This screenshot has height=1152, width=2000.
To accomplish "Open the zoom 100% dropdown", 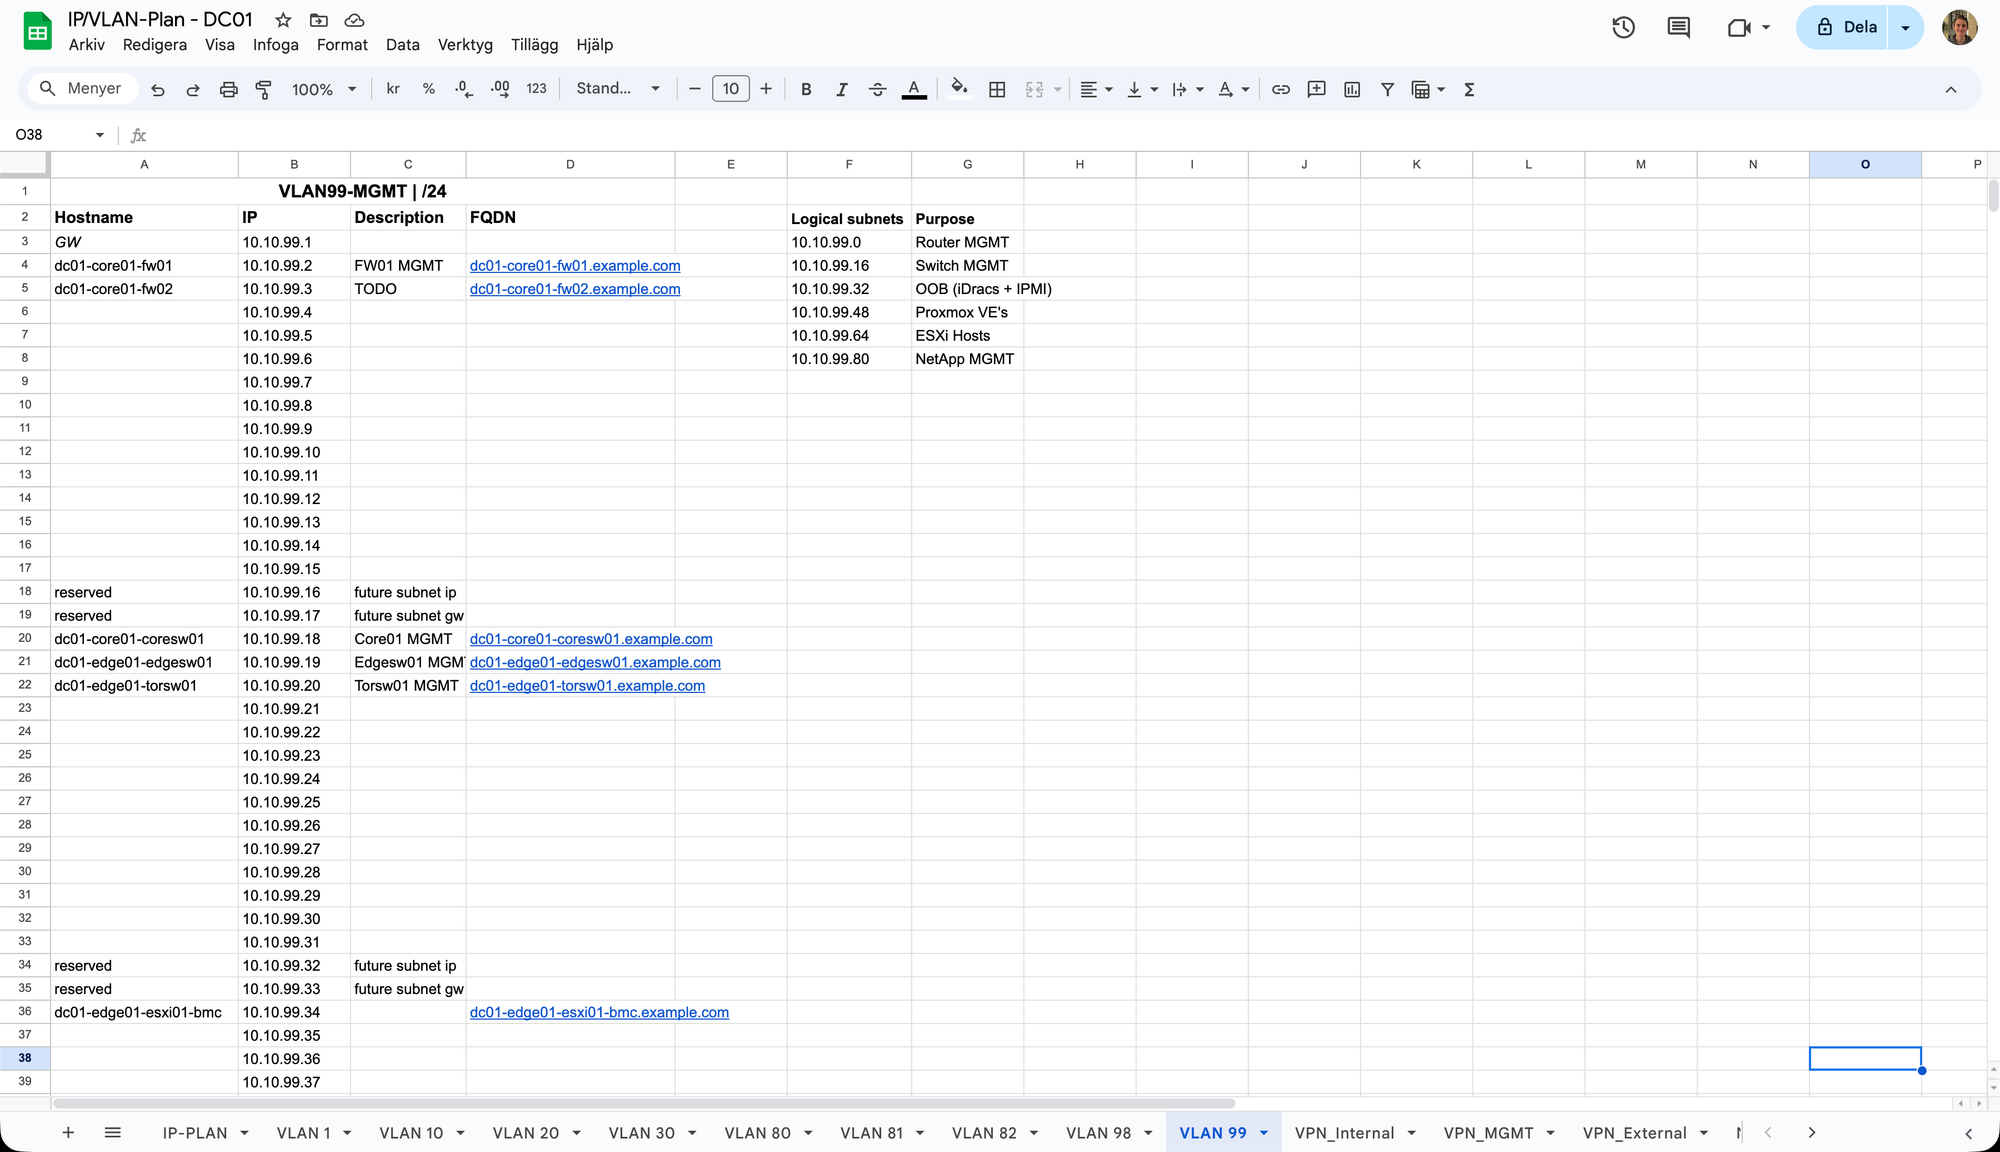I will (324, 89).
